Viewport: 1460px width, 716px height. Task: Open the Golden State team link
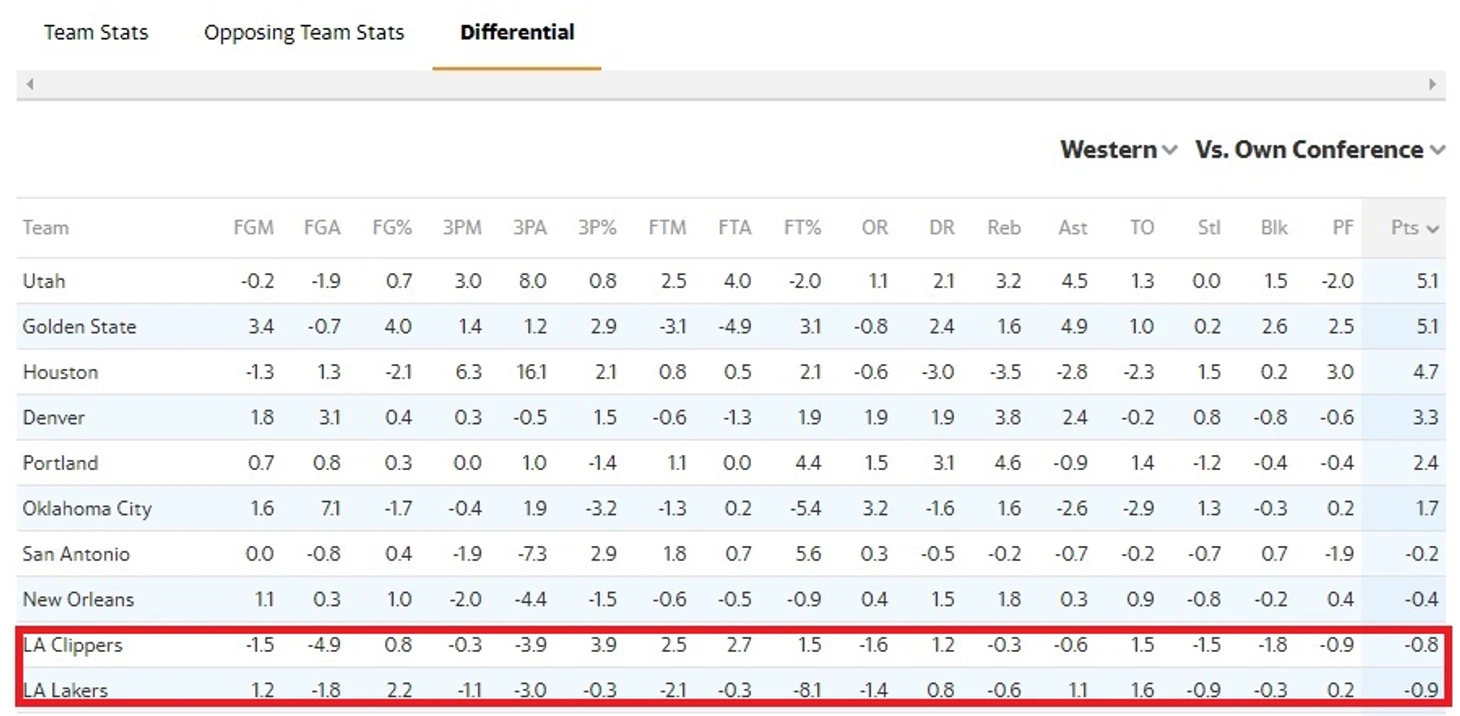click(80, 327)
